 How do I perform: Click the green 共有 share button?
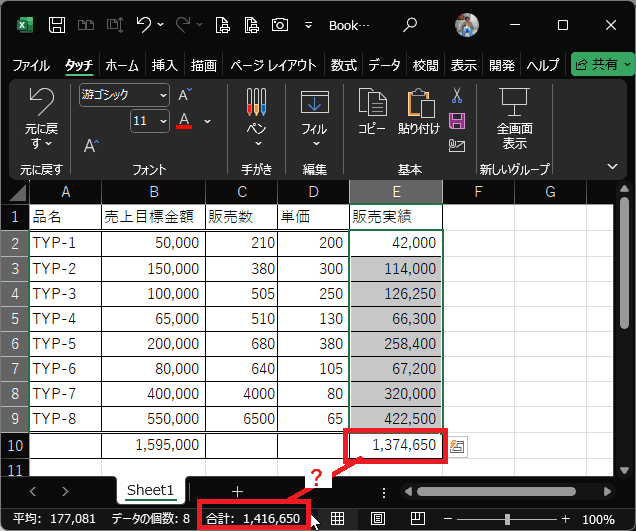pyautogui.click(x=601, y=65)
